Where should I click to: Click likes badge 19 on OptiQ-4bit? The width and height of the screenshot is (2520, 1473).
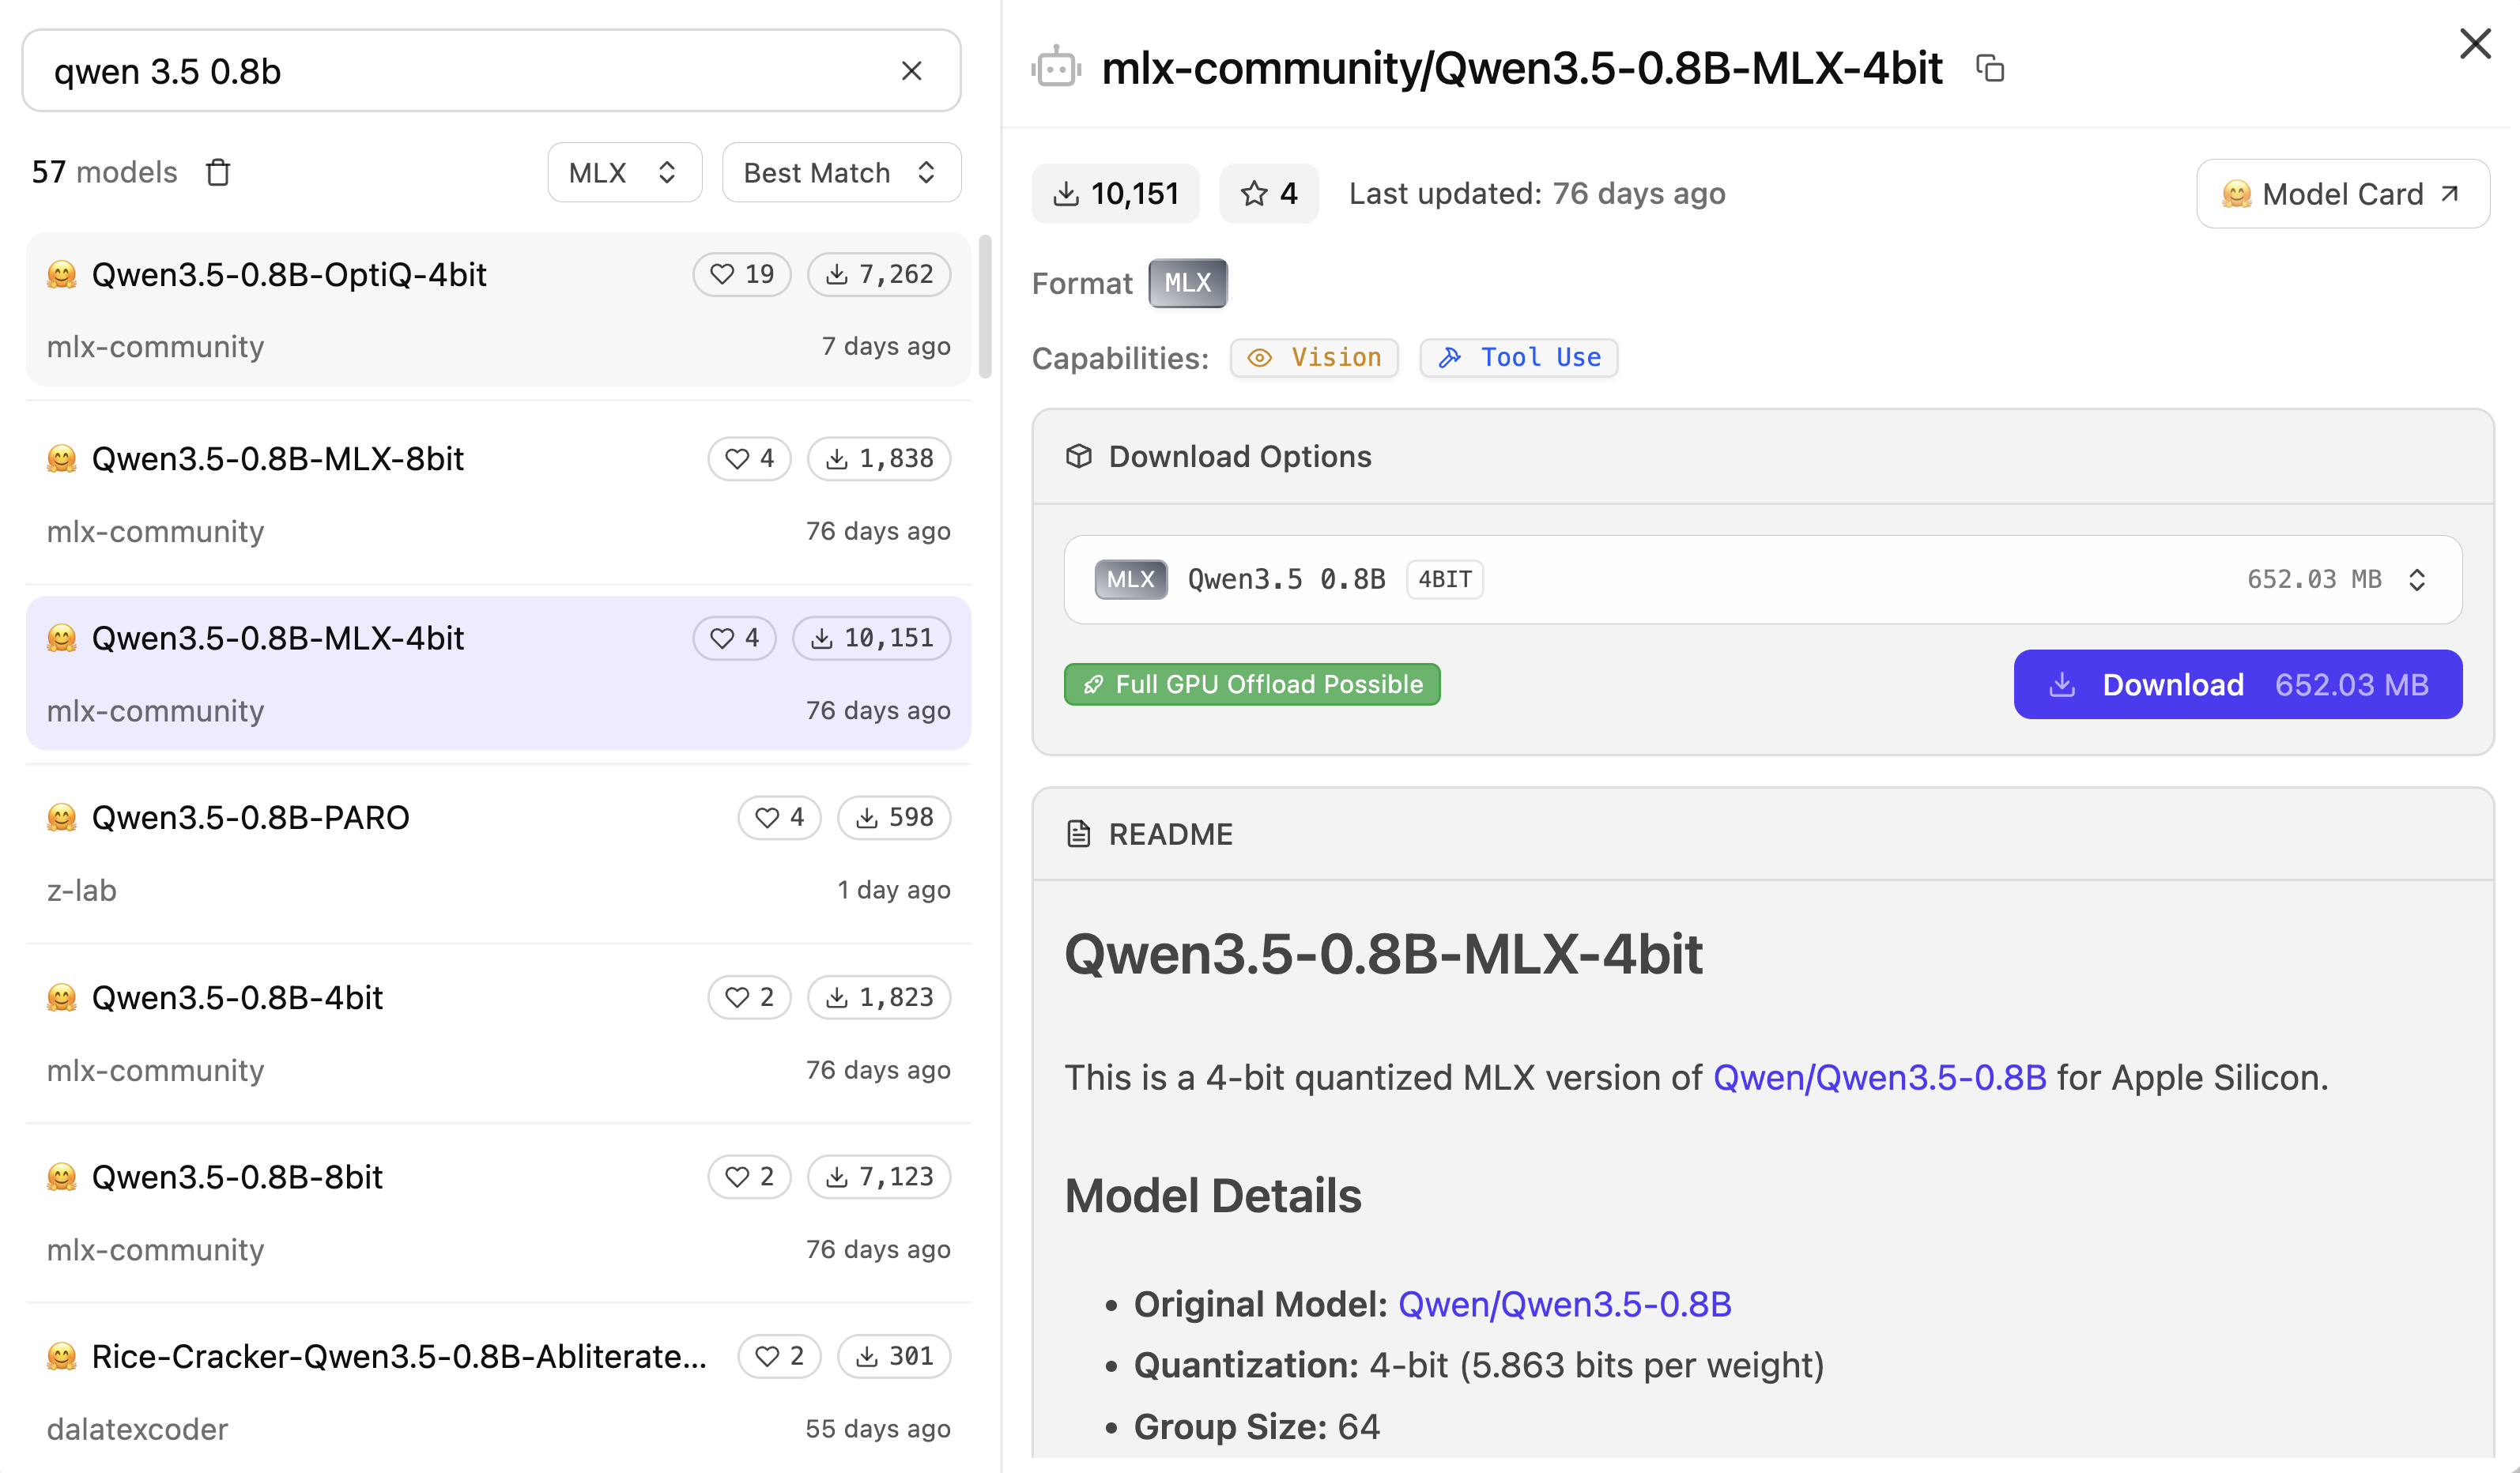pos(742,274)
